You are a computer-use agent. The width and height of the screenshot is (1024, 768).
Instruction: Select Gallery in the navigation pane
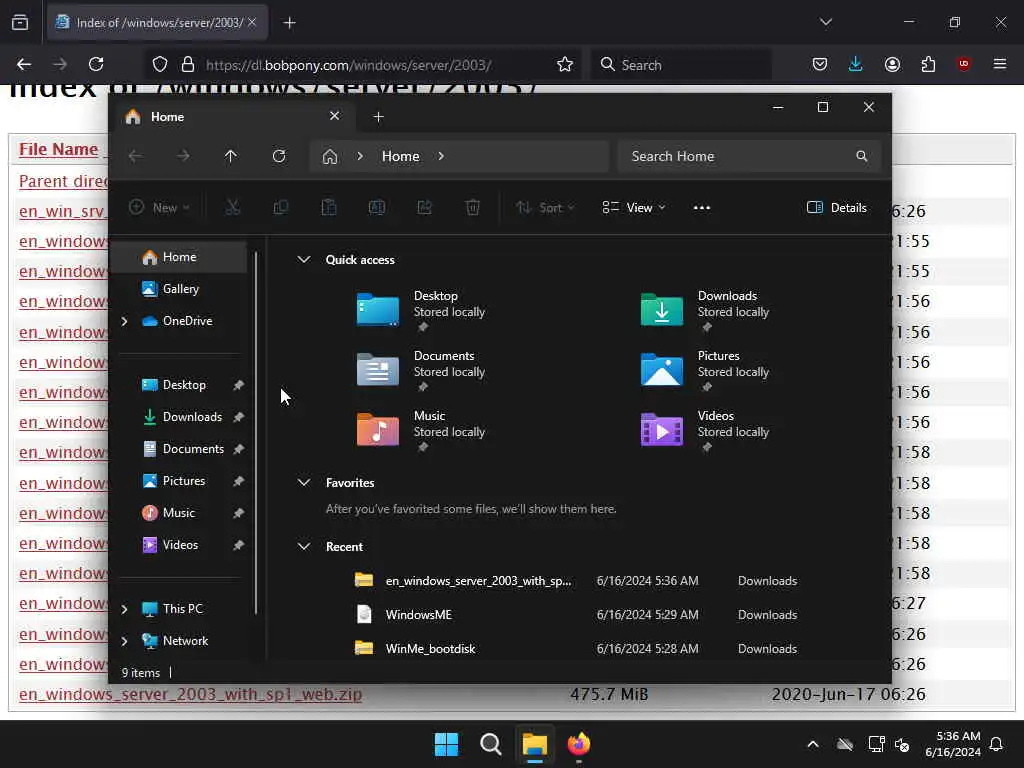pyautogui.click(x=179, y=289)
